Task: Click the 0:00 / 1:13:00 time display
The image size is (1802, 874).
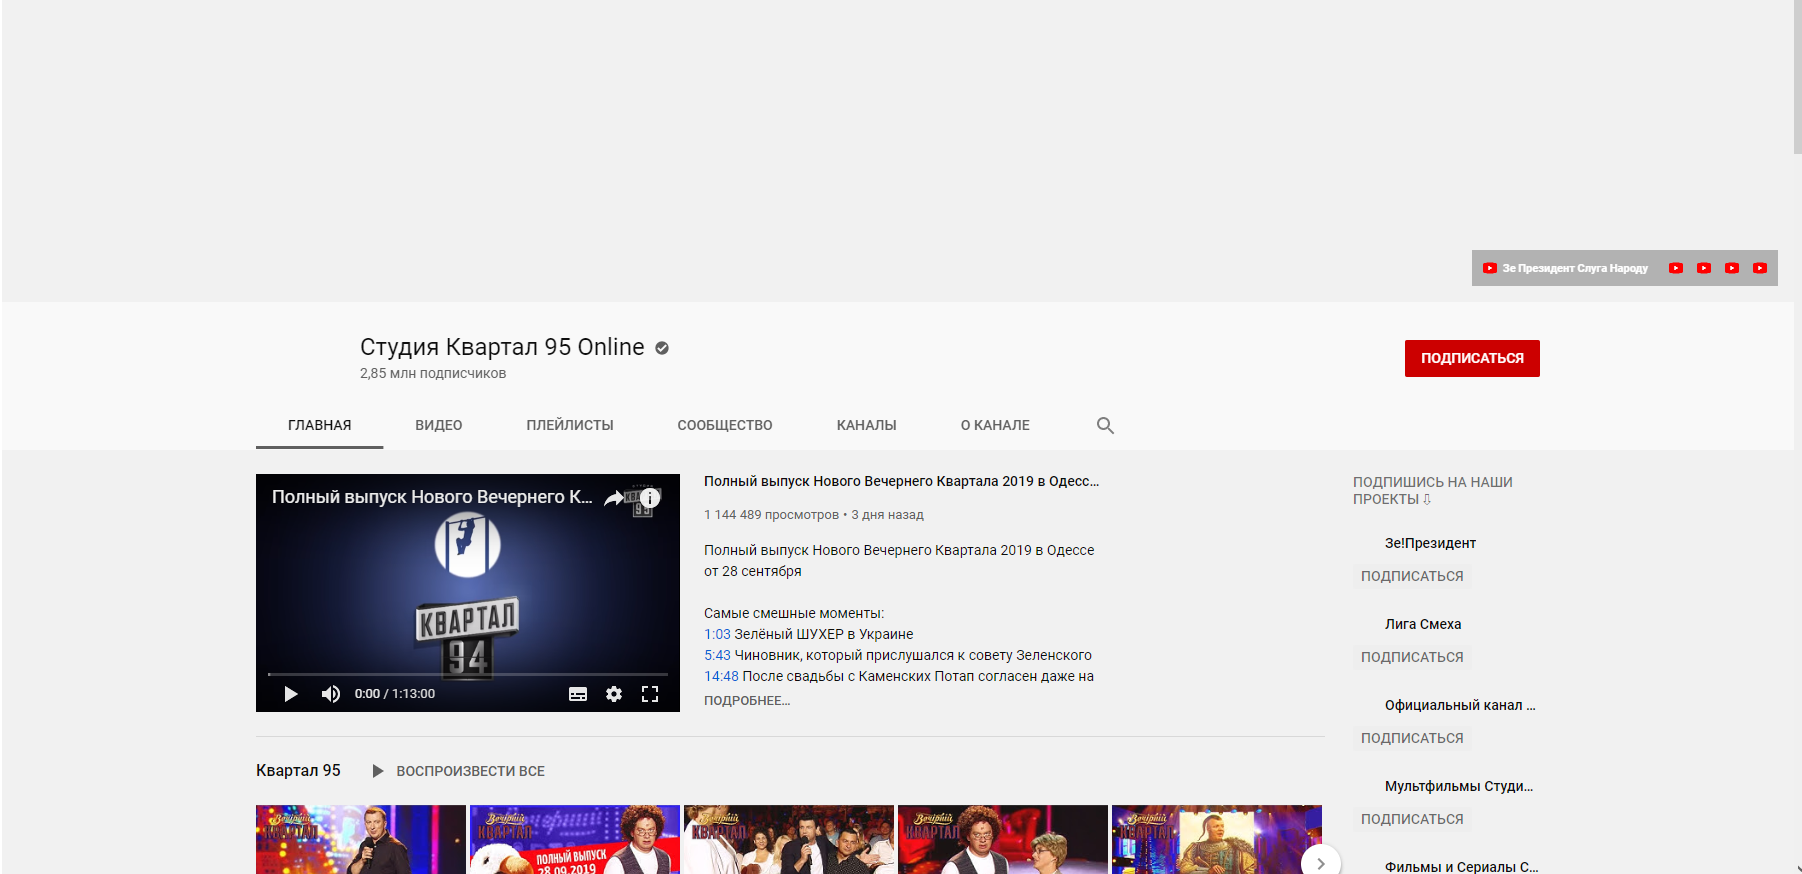Action: [x=395, y=694]
